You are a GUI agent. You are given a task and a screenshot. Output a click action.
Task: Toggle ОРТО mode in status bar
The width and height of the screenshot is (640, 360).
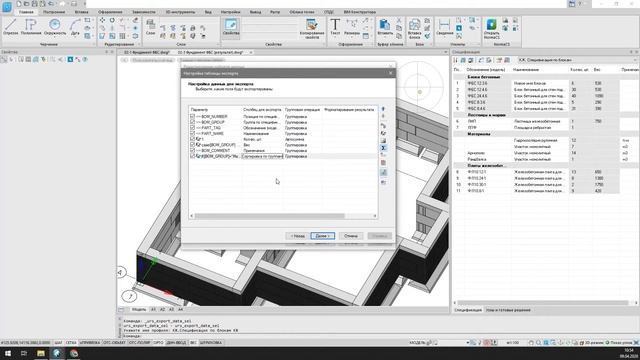point(158,342)
